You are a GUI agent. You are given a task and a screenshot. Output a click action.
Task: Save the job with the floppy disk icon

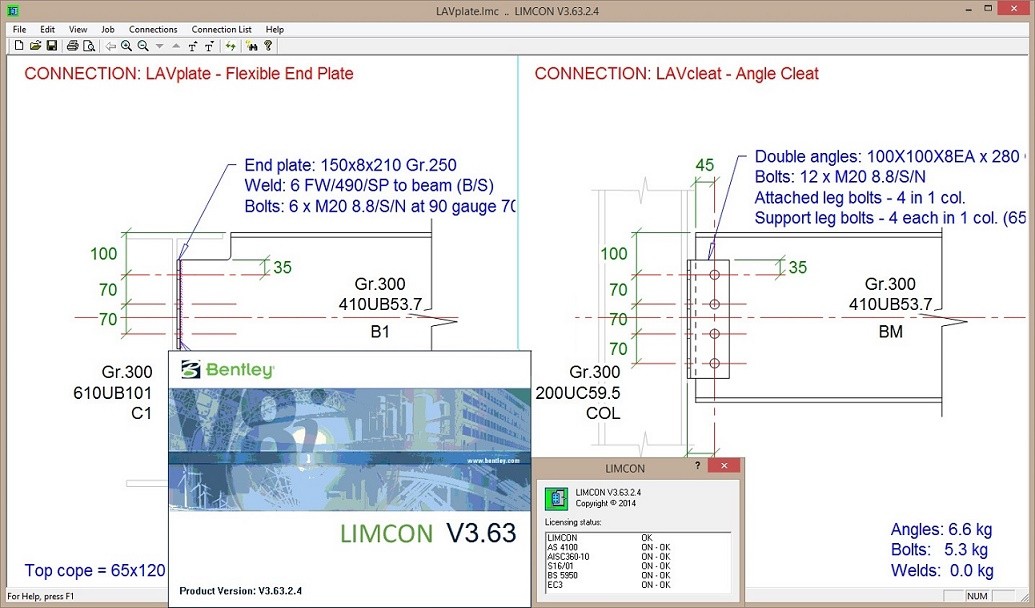coord(51,46)
